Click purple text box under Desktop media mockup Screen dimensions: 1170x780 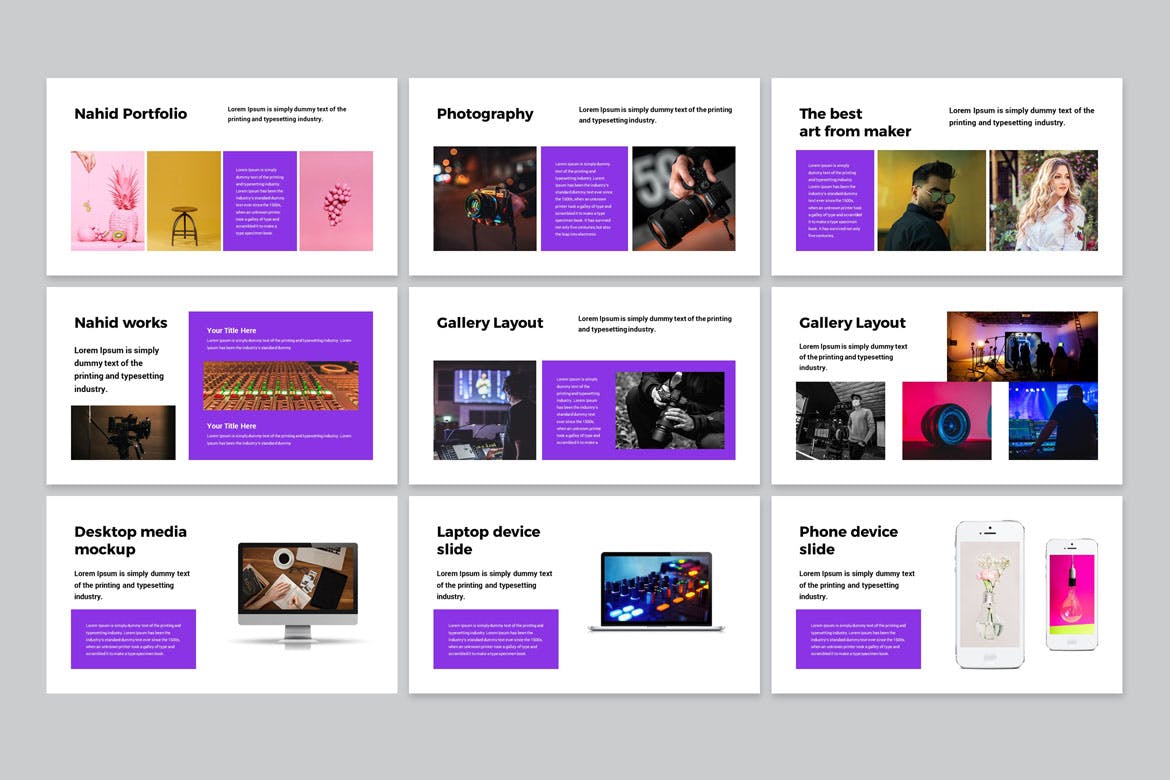[x=133, y=639]
